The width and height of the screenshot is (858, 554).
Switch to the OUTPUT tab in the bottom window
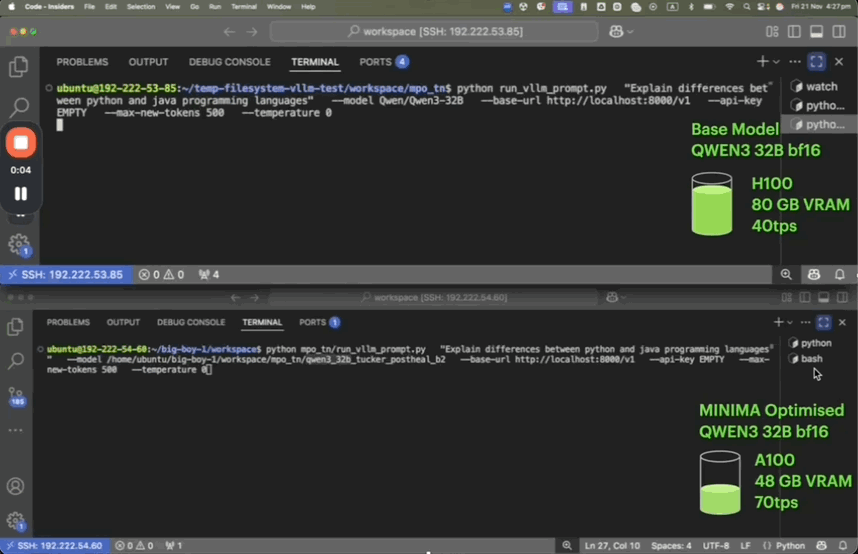123,322
